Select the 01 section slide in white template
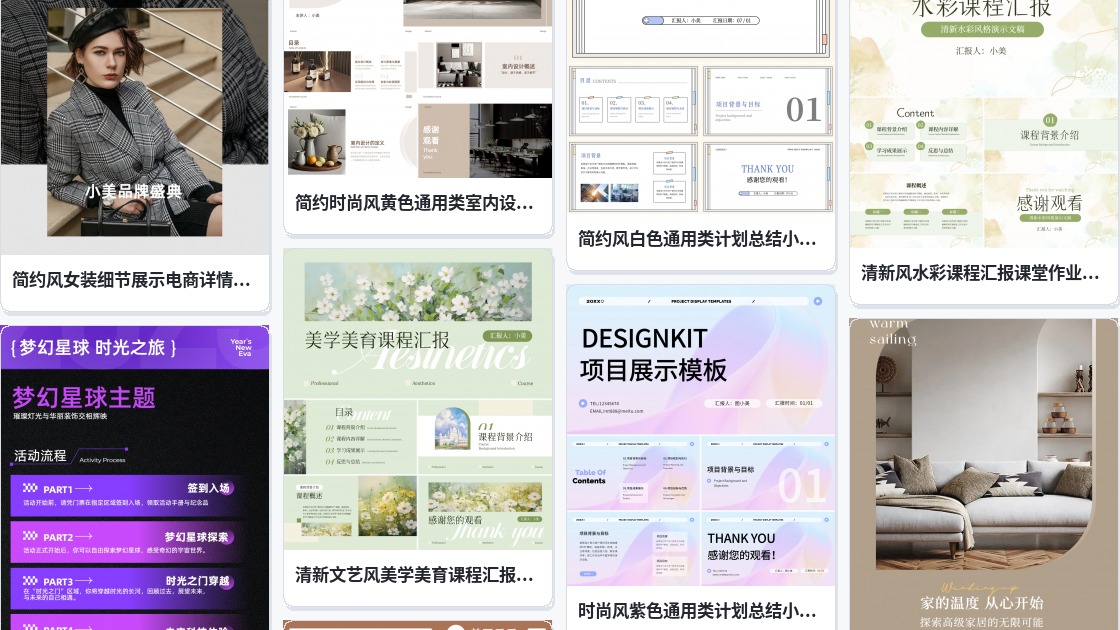Screen dimensions: 1120x630 [768, 101]
